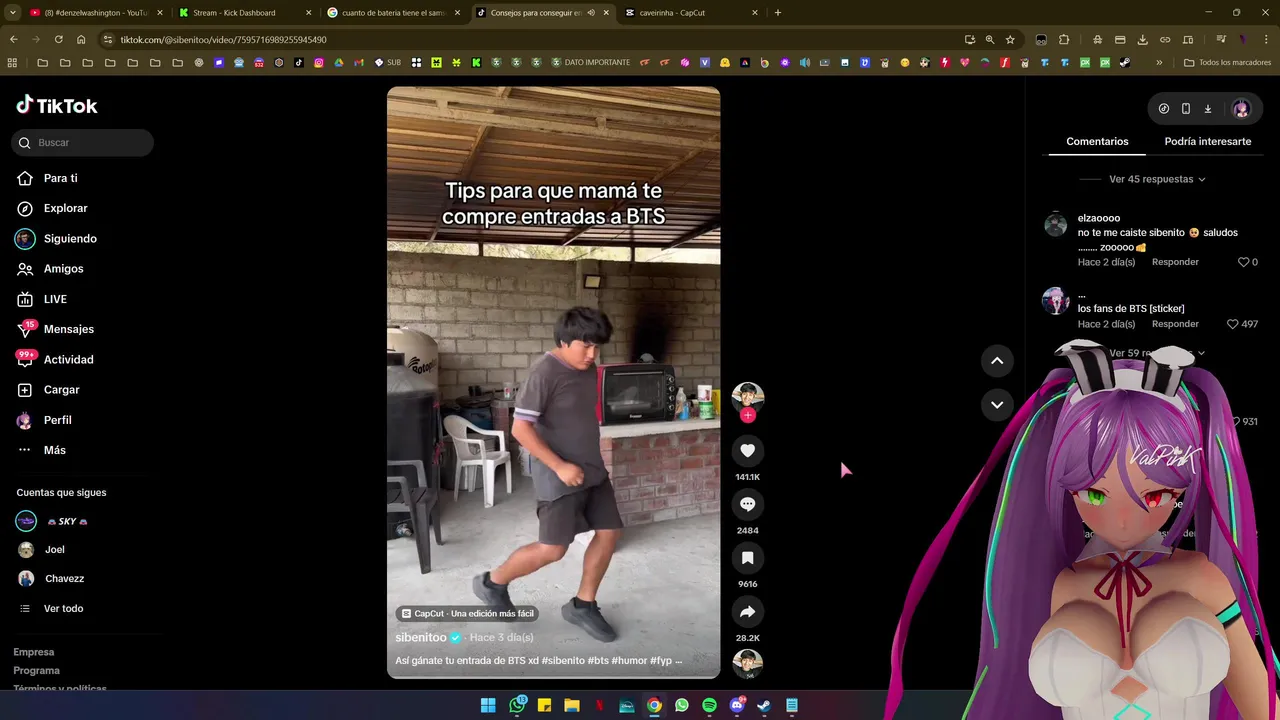Open Empresa footer link
Image resolution: width=1280 pixels, height=720 pixels.
click(x=34, y=652)
